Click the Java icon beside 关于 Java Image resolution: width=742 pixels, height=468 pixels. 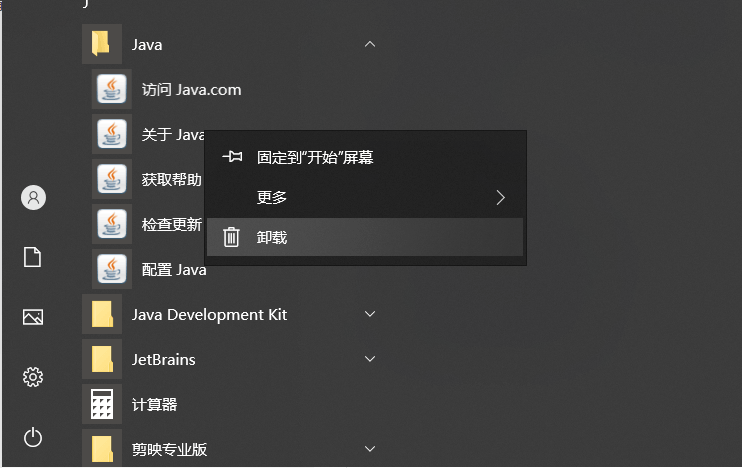tap(112, 134)
